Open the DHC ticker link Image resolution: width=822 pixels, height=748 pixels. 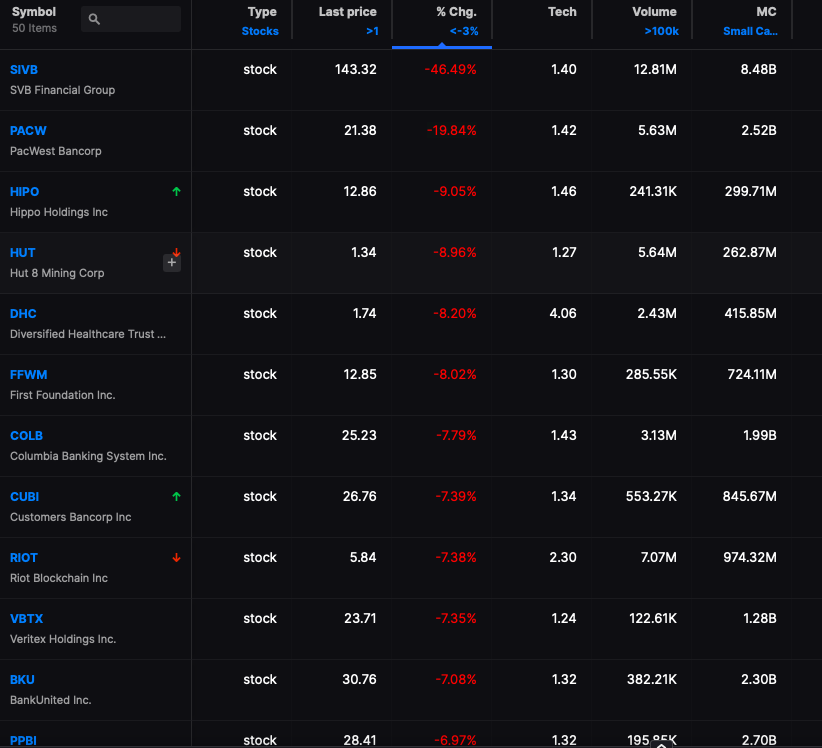tap(23, 313)
